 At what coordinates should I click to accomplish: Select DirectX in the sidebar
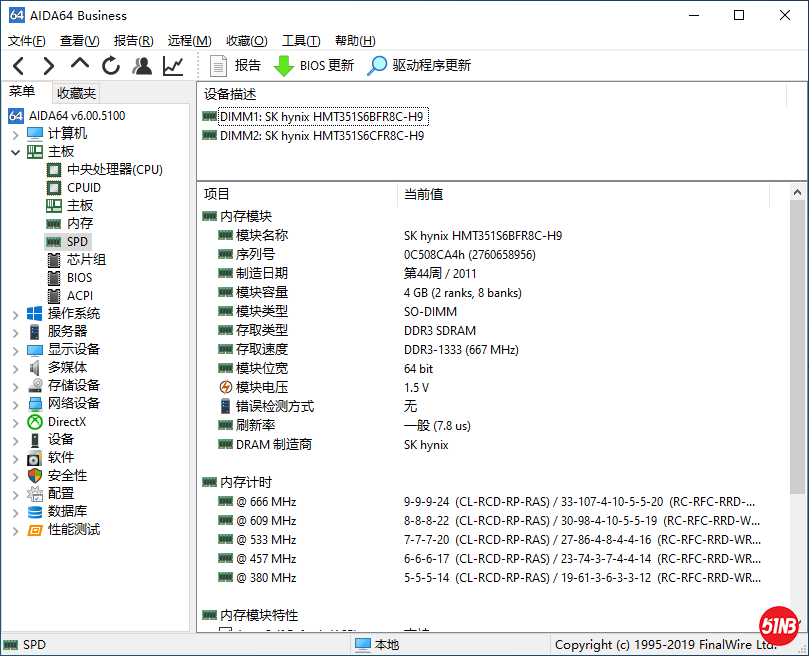coord(67,422)
